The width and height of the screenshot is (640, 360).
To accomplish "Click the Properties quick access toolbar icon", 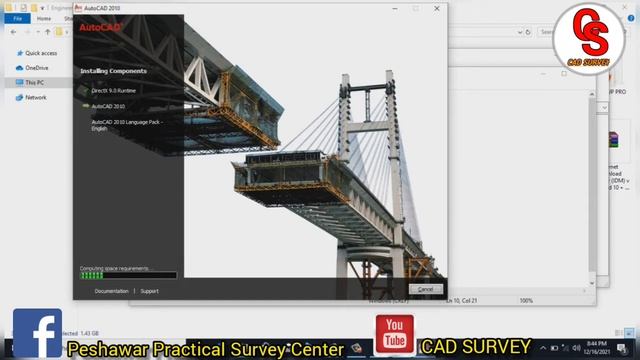I will tap(23, 8).
